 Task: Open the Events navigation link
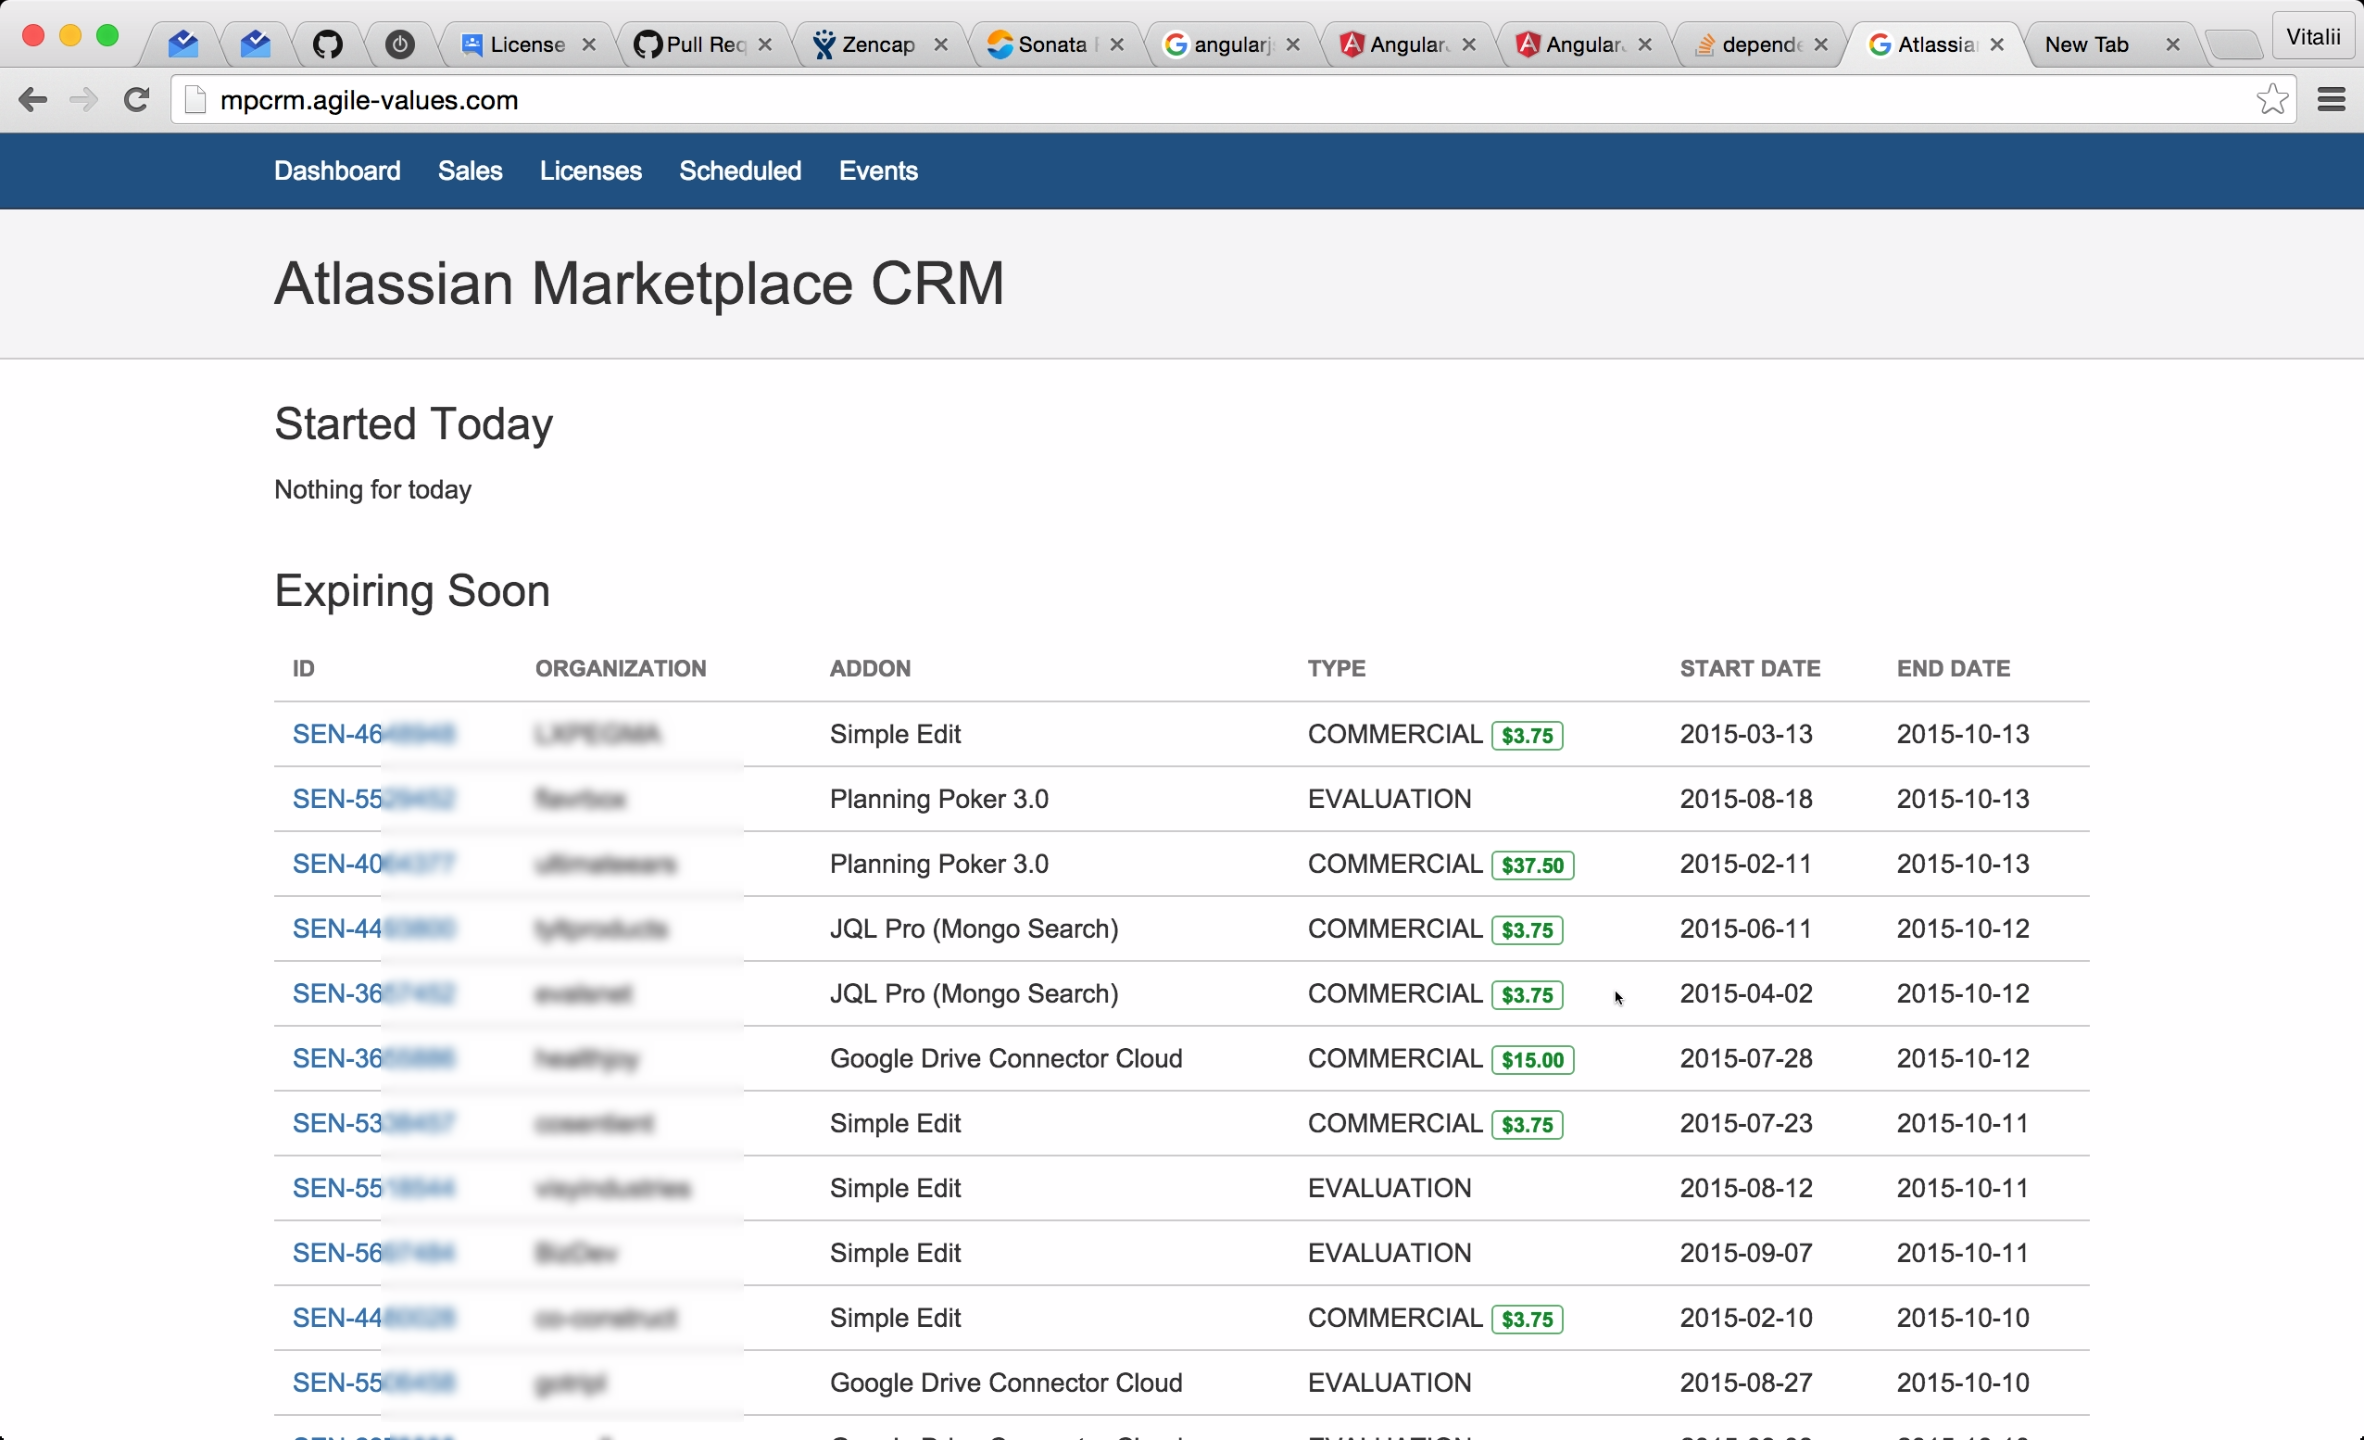[x=878, y=171]
